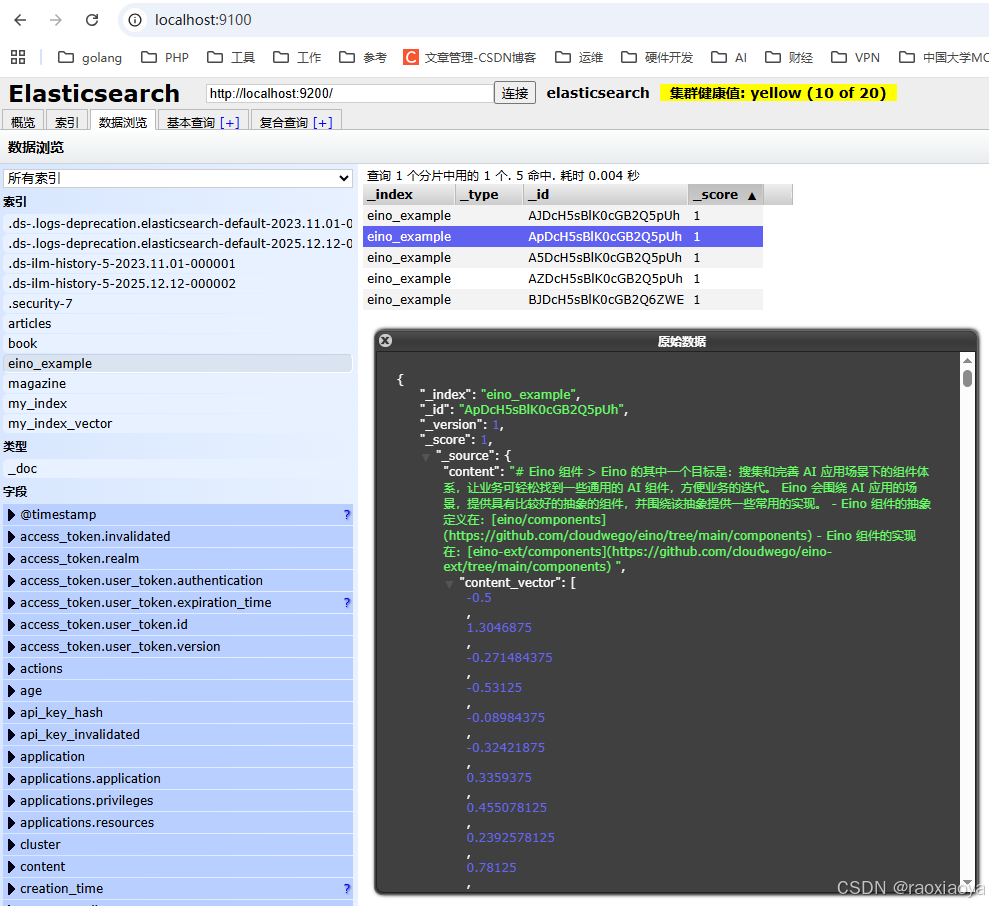This screenshot has width=989, height=906.
Task: Select the book index
Action: coord(178,344)
